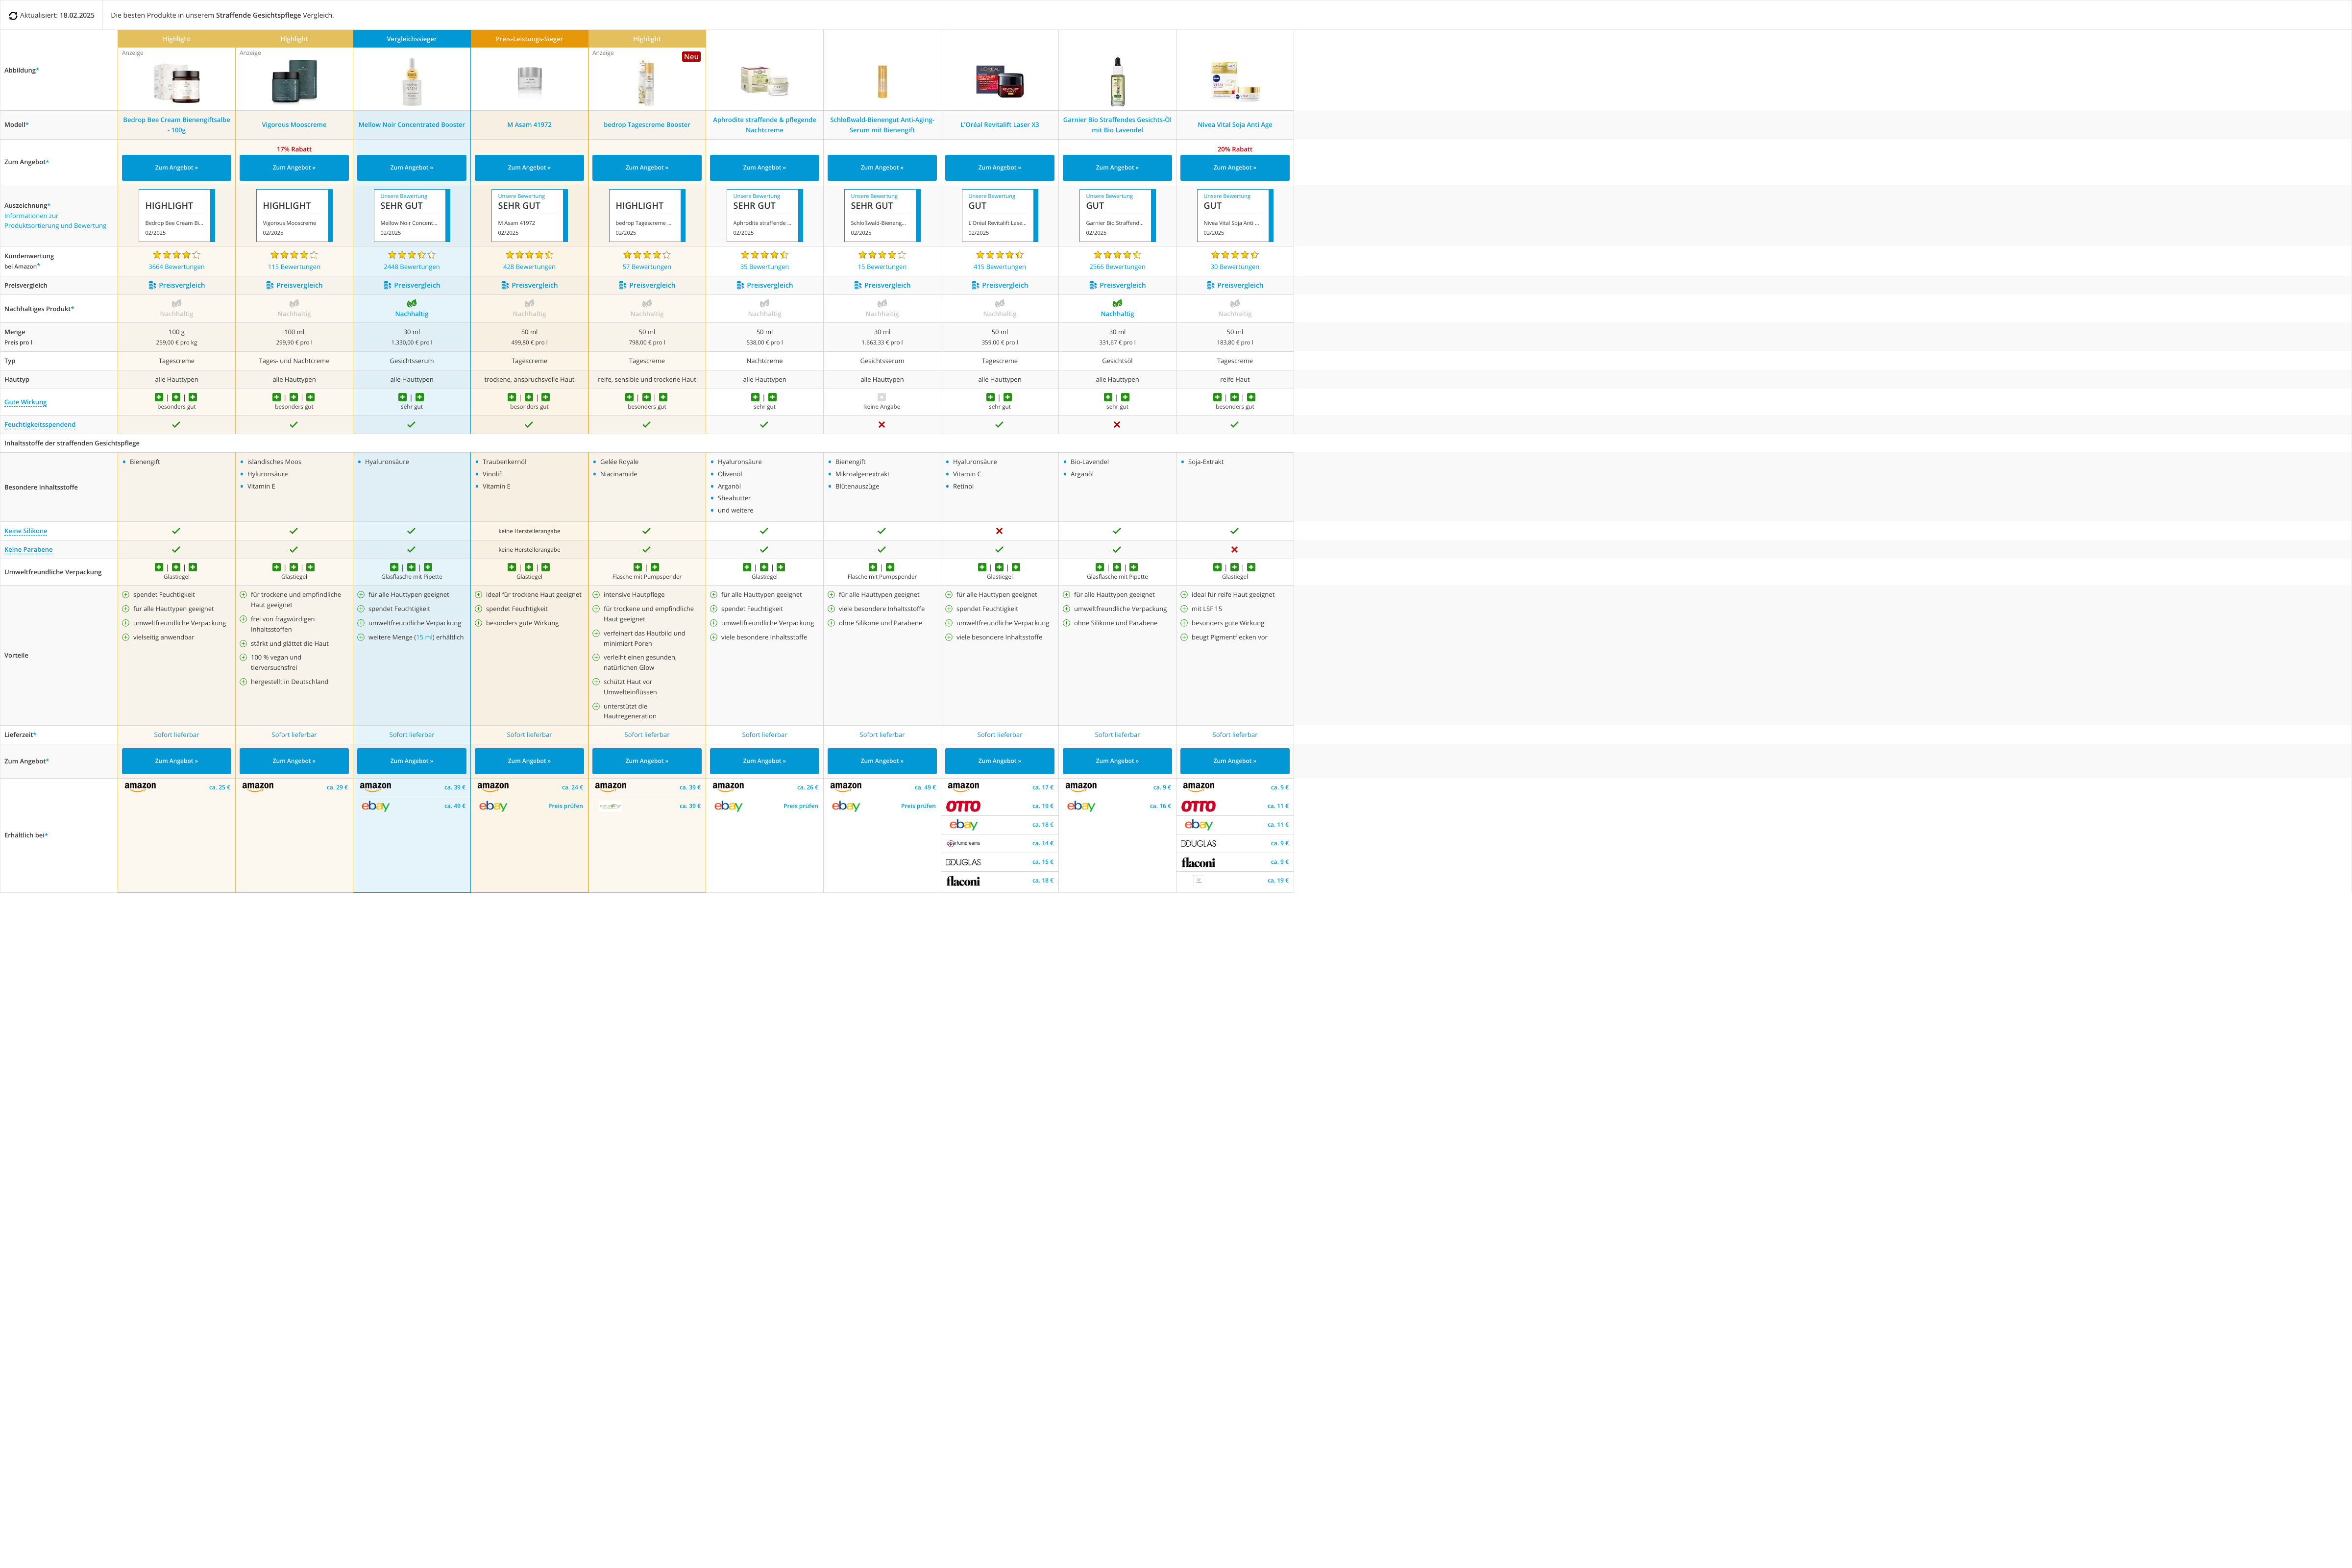The height and width of the screenshot is (1568, 2352).
Task: Open the flaconi logo at ca. 18 €
Action: [x=963, y=881]
